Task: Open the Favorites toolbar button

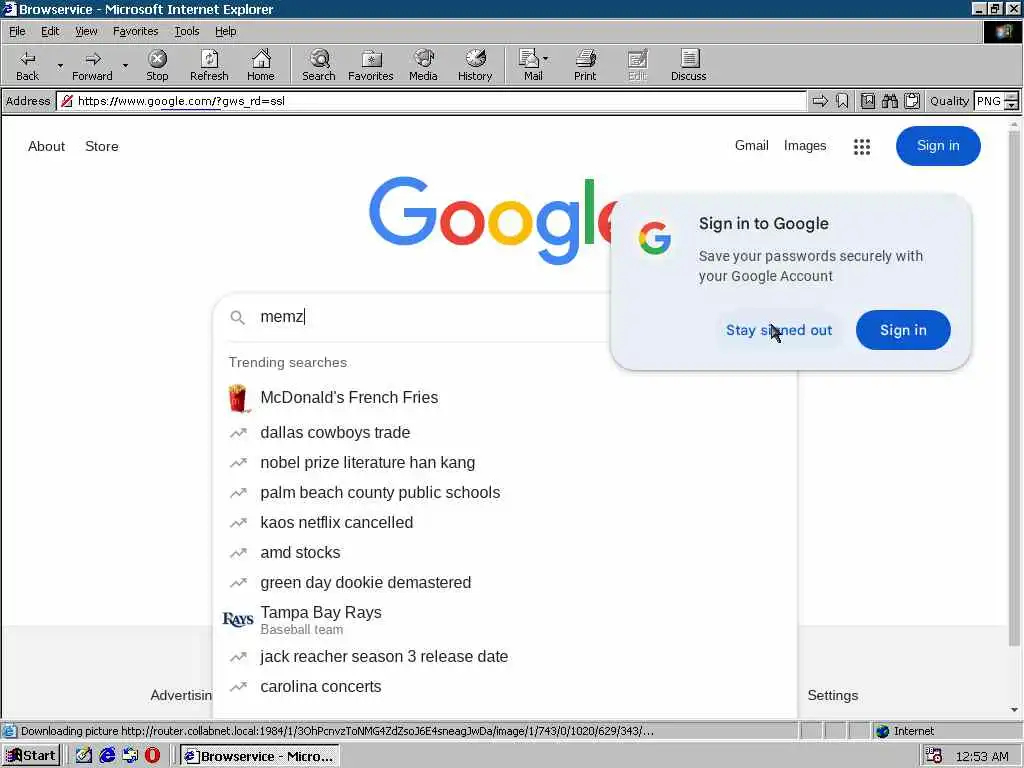Action: tap(371, 65)
